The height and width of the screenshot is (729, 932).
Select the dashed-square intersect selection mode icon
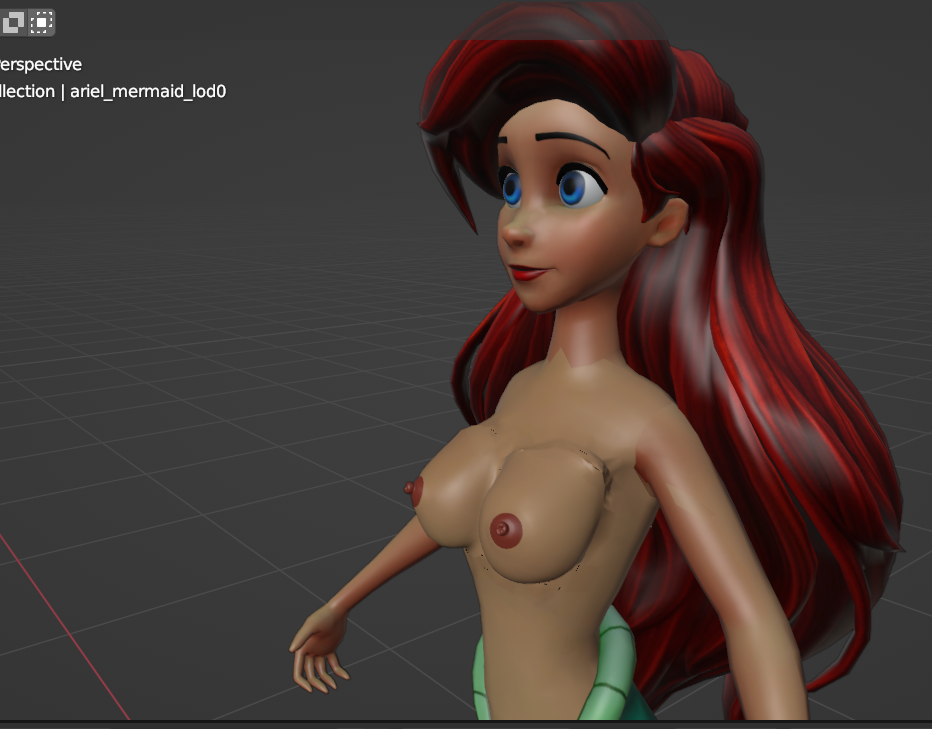click(x=41, y=23)
